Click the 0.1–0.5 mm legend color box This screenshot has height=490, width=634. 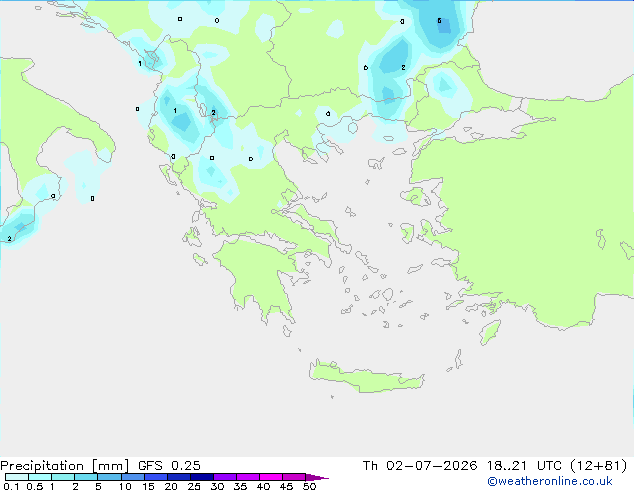click(17, 477)
